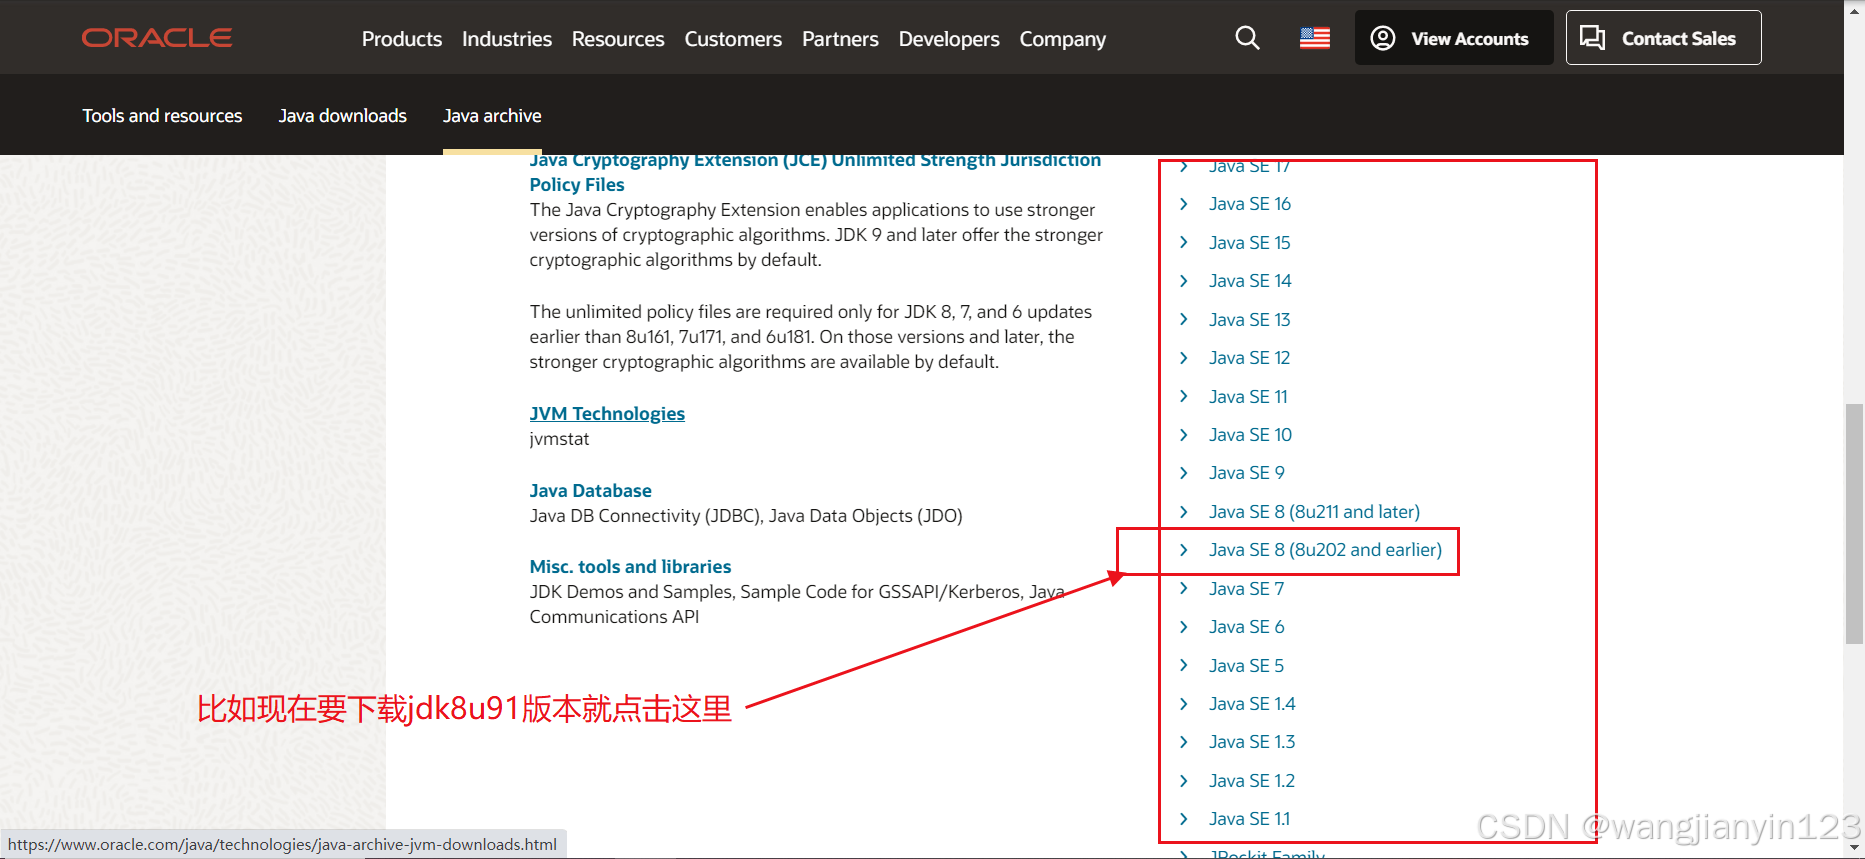Open the Company menu
This screenshot has width=1865, height=859.
[1063, 39]
